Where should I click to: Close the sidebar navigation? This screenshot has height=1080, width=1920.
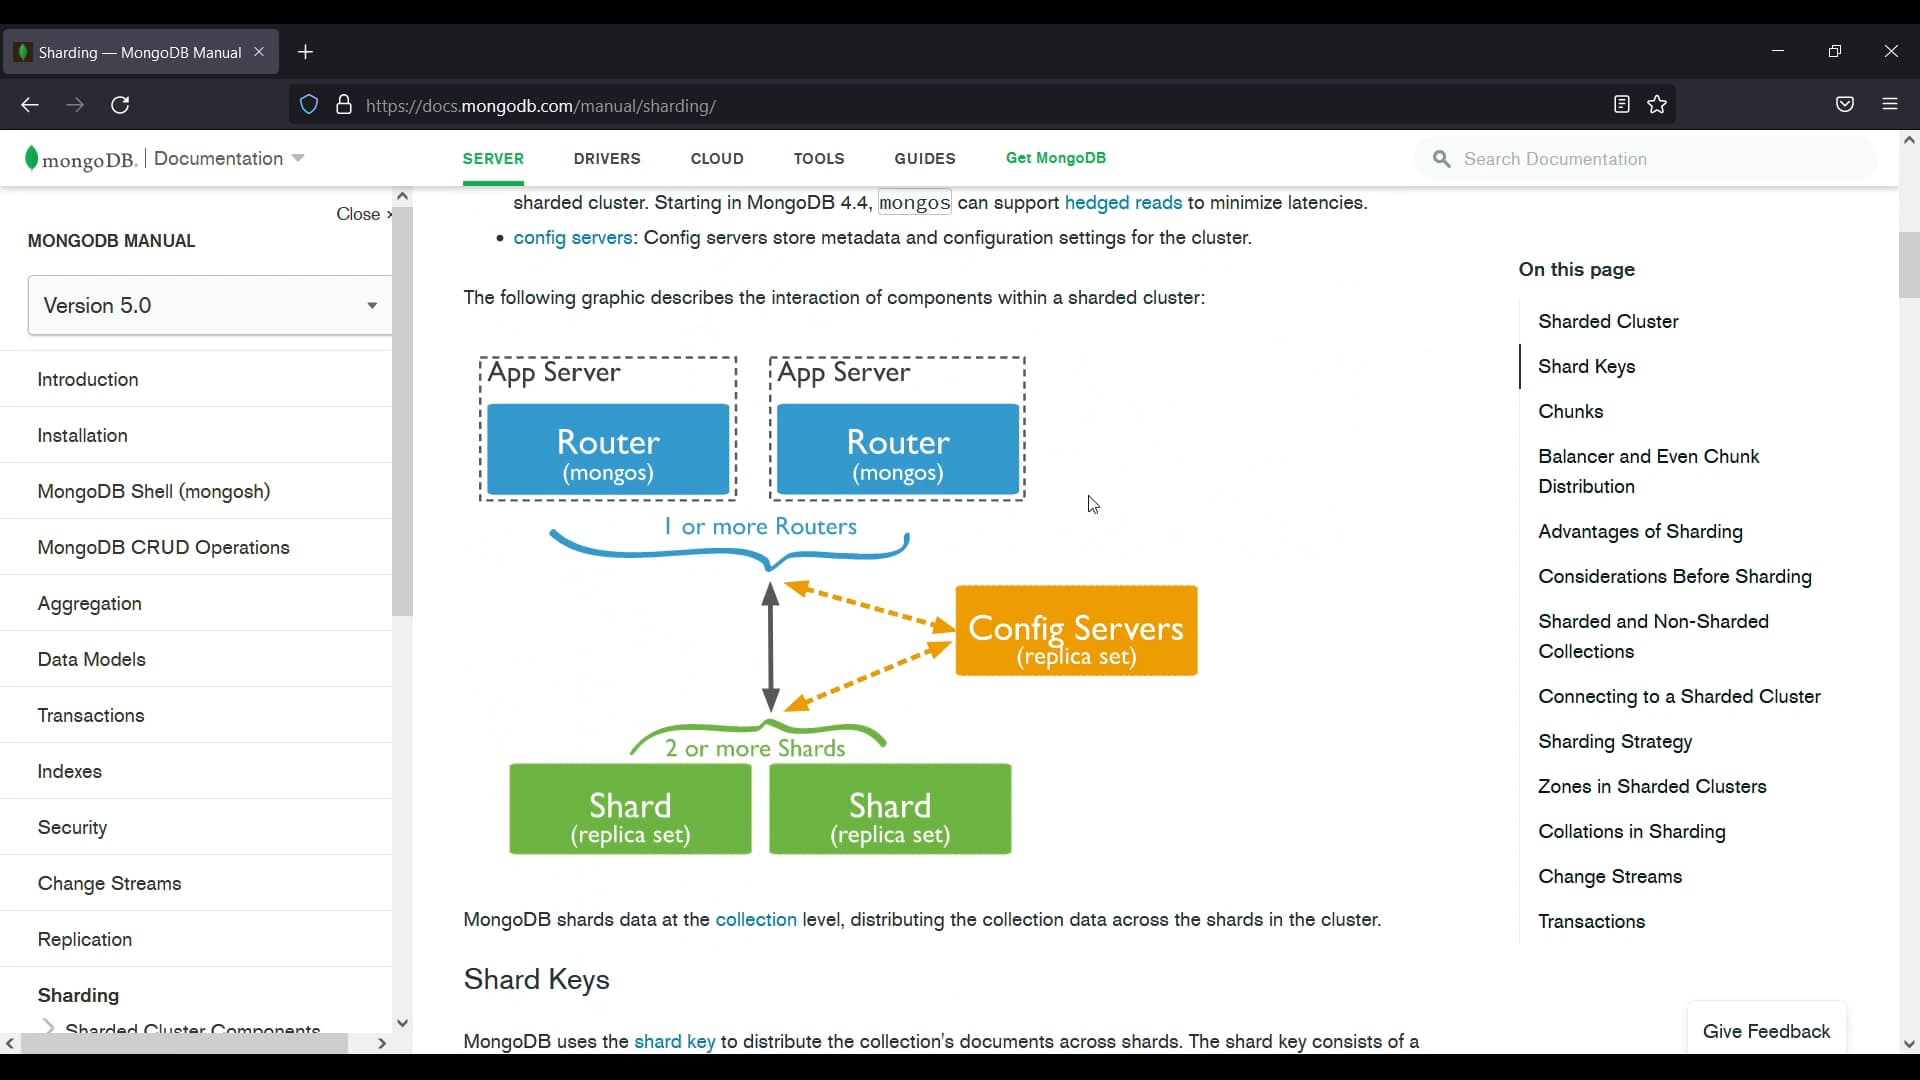click(364, 214)
